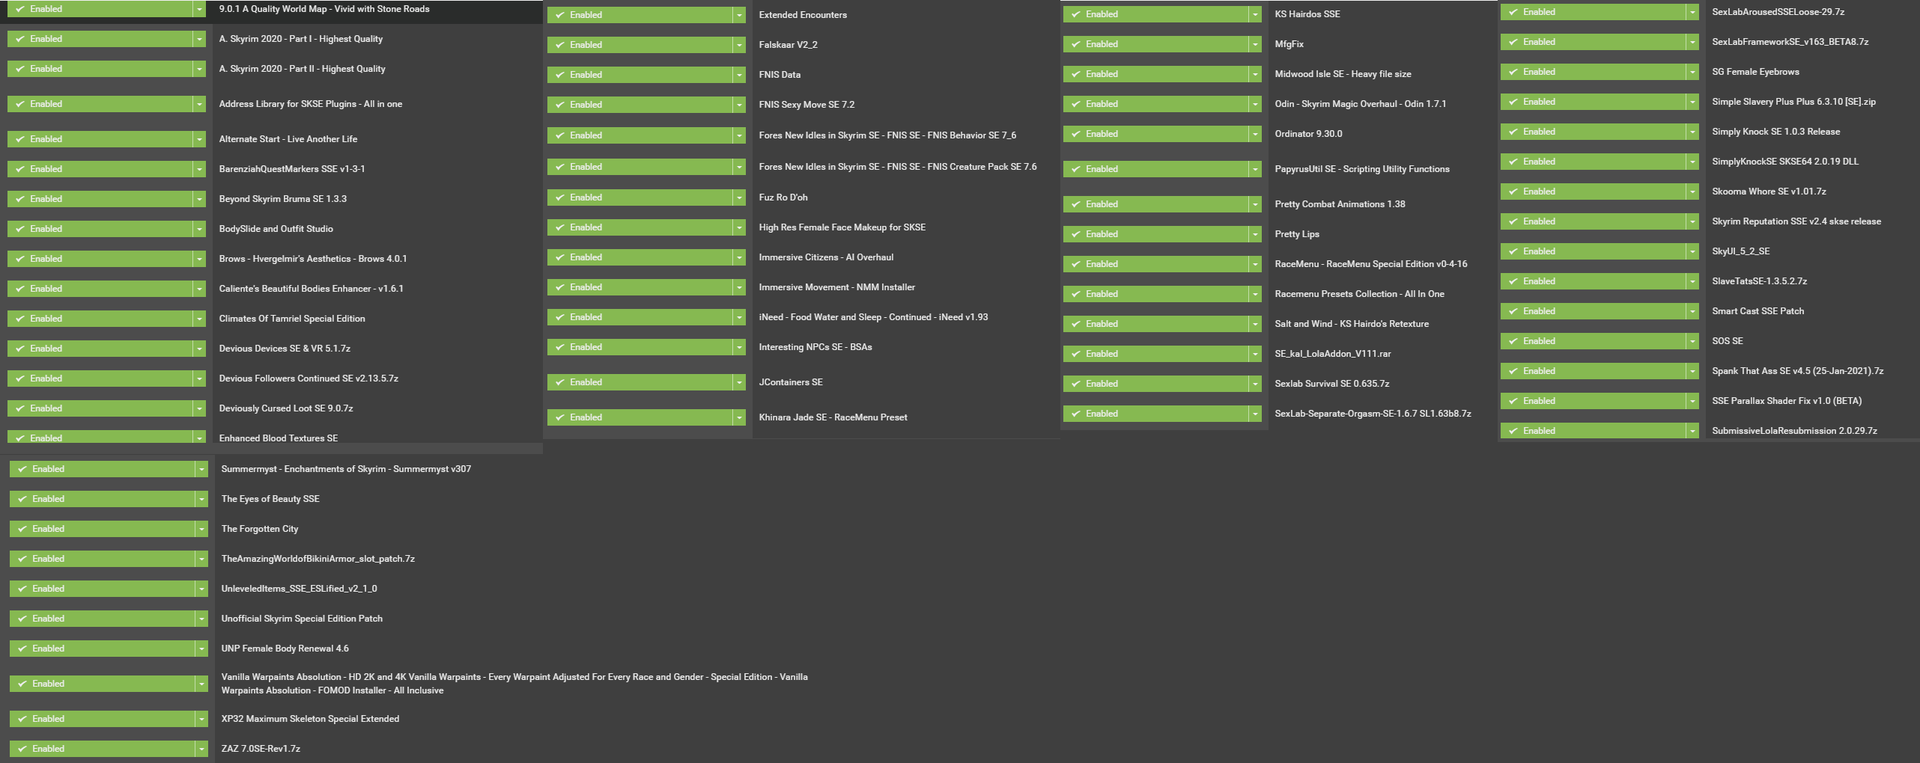Click the mod name "PapyrusUtil SE - Scripting Utility Functions"
1920x763 pixels.
(1362, 169)
